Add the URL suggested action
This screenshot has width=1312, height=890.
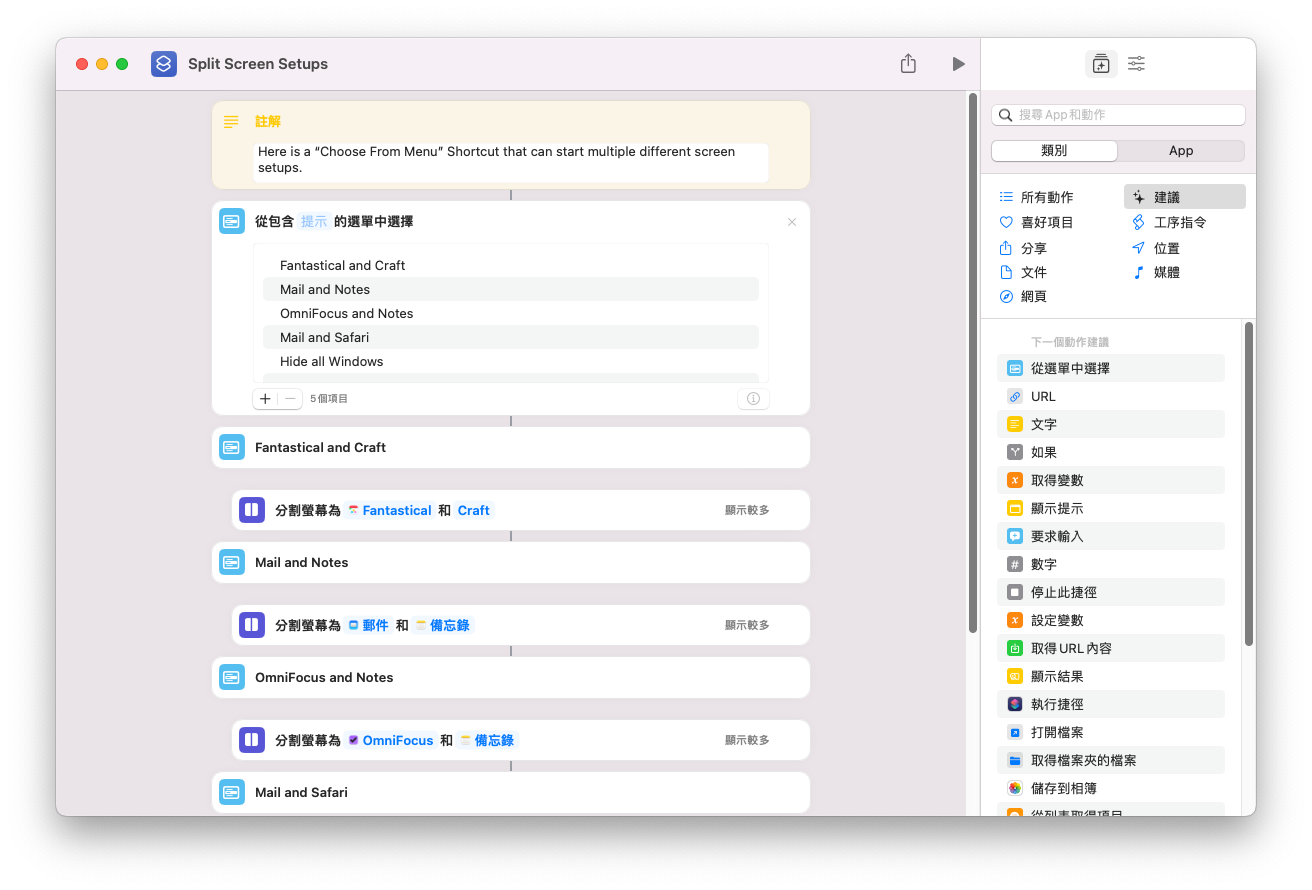pos(1111,396)
